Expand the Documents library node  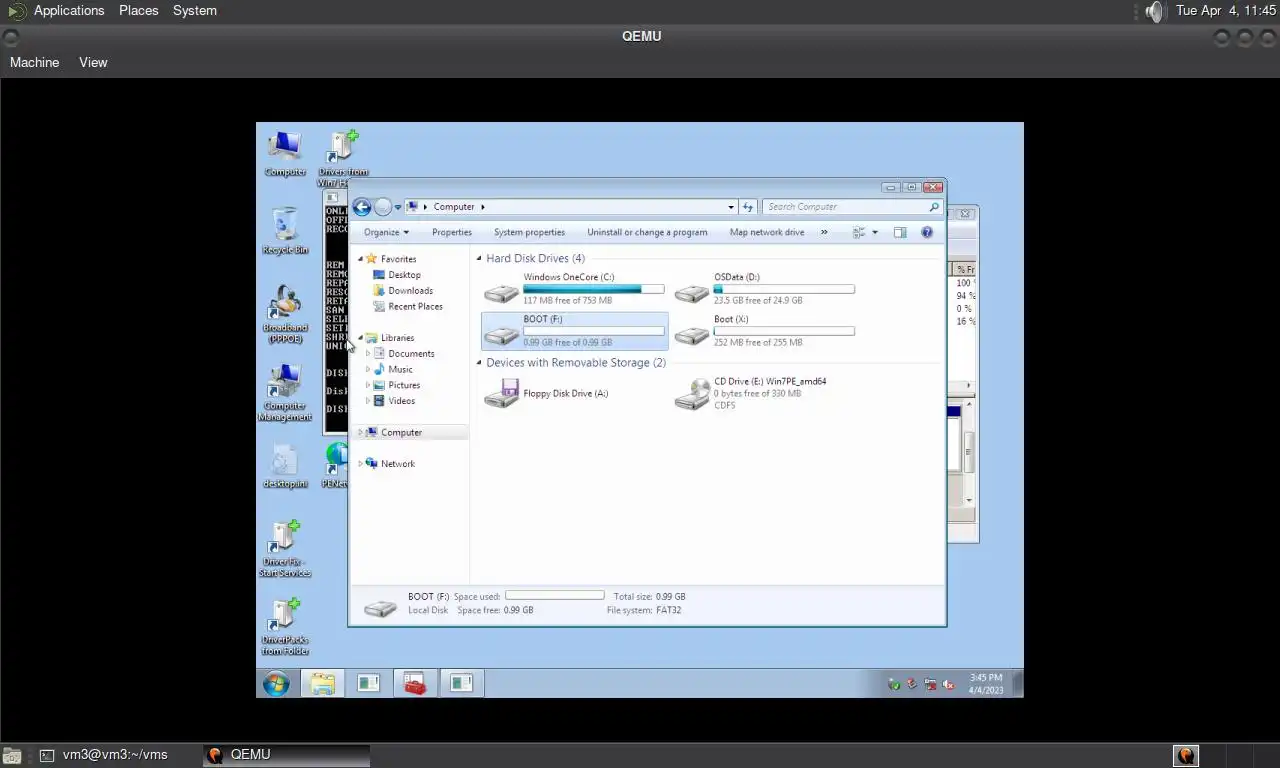coord(368,354)
